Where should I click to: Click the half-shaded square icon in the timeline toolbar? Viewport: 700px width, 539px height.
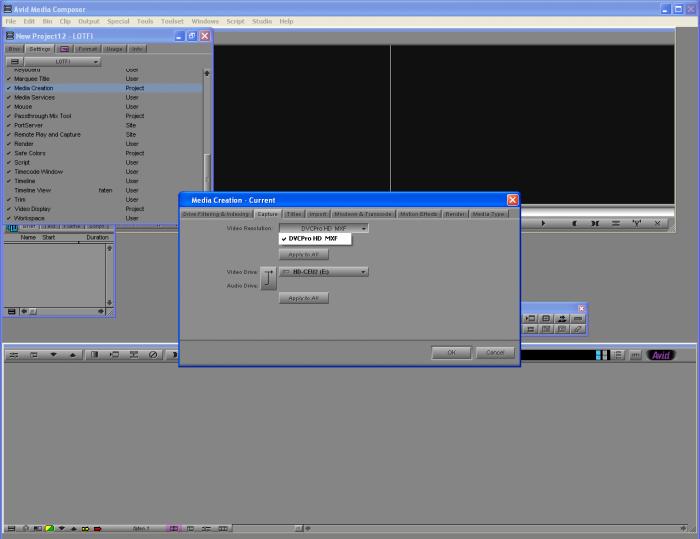(x=94, y=355)
